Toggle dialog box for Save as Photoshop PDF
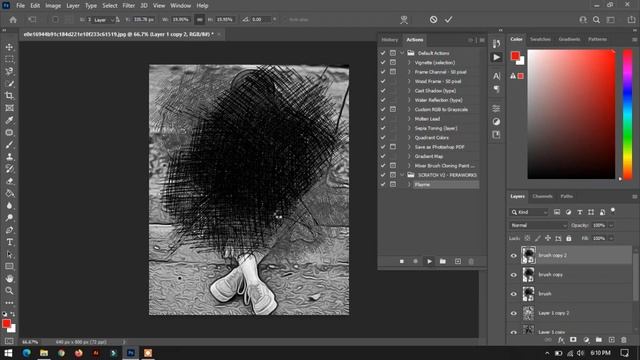Screen dimensions: 640x360 (x=393, y=147)
